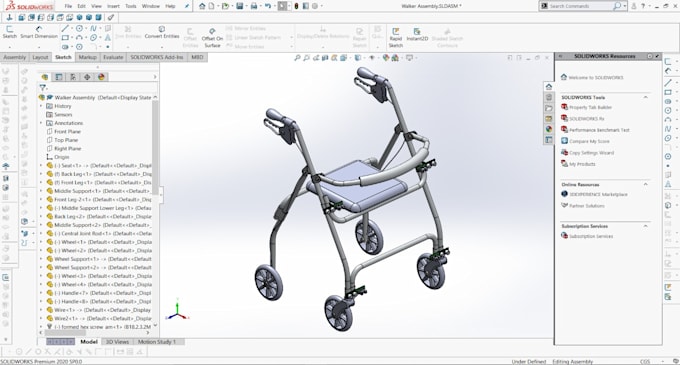Collapse the SOLIDWORKS Tools section chevron
The width and height of the screenshot is (680, 365).
[x=645, y=98]
